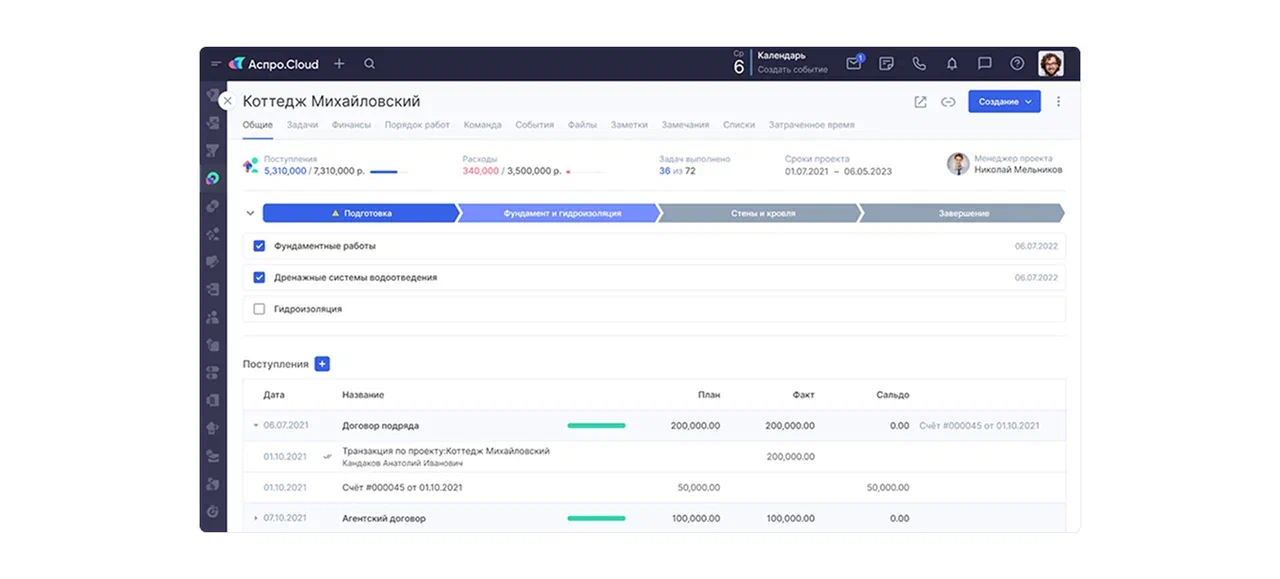
Task: Uncheck the Фундаментные работы checkbox
Action: coord(259,246)
